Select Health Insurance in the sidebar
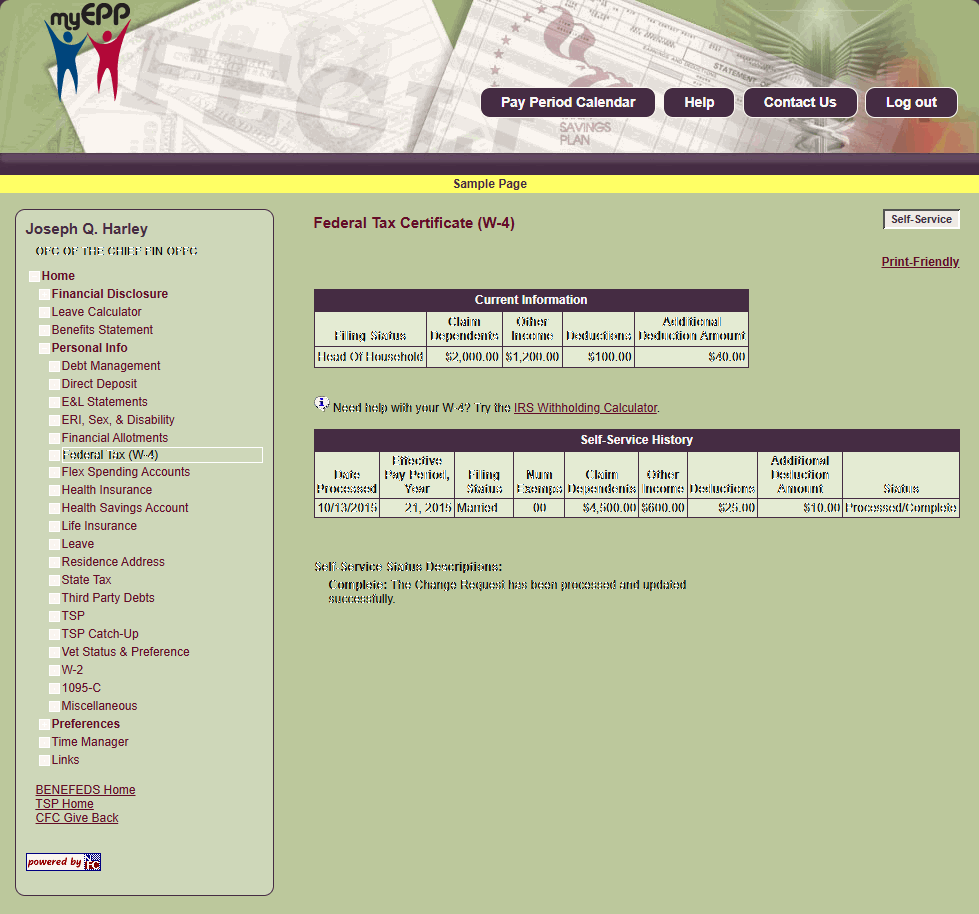This screenshot has width=979, height=914. tap(107, 490)
